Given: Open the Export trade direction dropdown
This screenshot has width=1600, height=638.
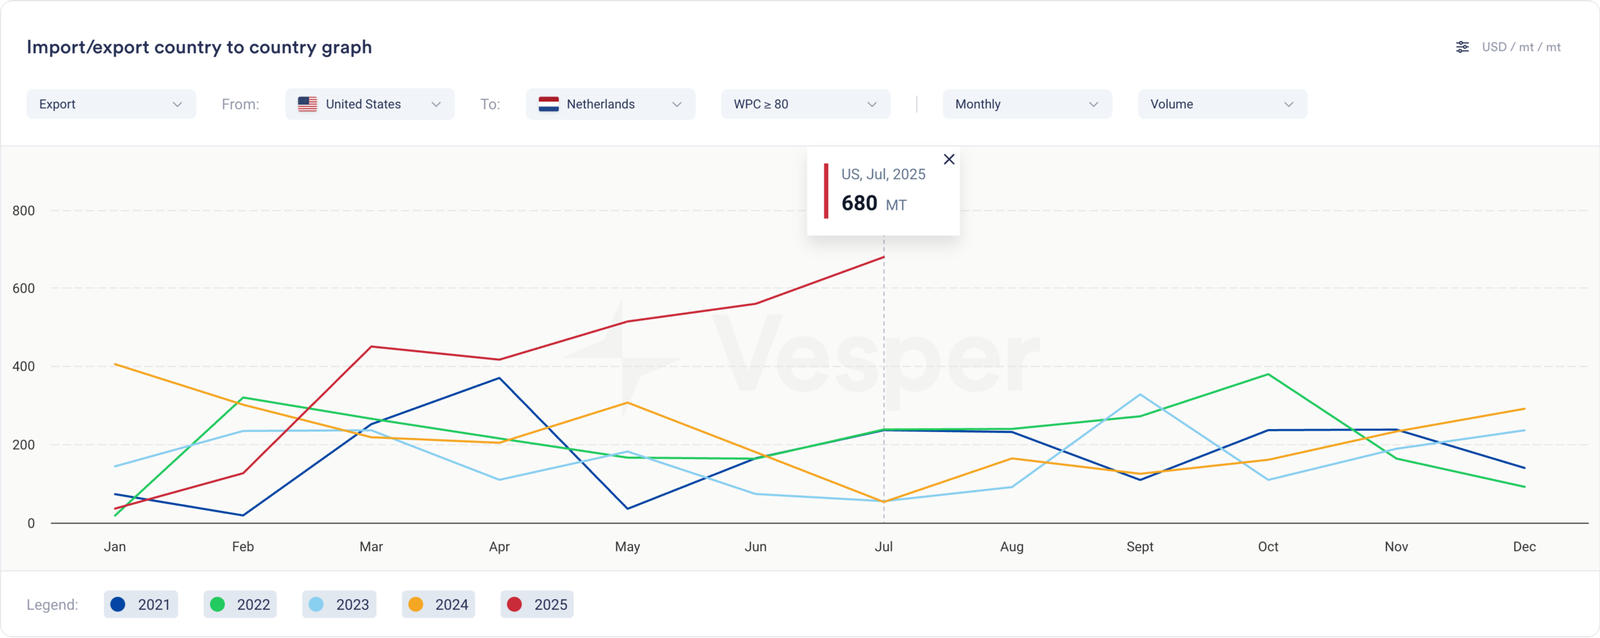Looking at the screenshot, I should [x=110, y=104].
